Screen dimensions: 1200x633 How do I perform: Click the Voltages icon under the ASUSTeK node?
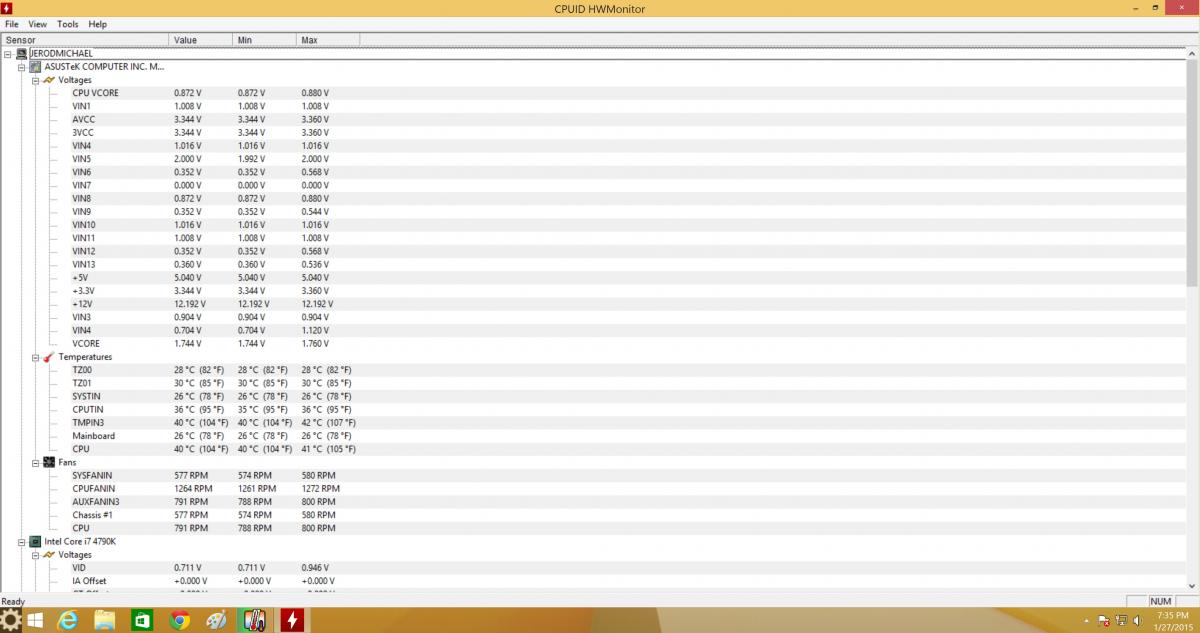tap(49, 80)
